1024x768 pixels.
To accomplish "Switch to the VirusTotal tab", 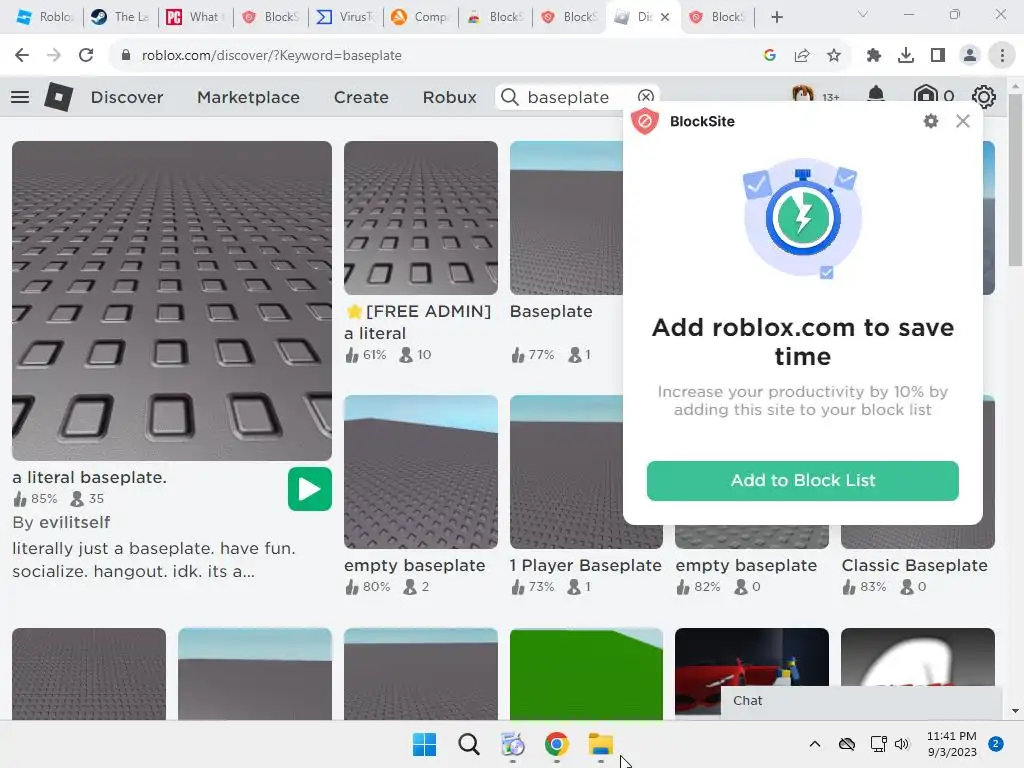I will point(344,17).
